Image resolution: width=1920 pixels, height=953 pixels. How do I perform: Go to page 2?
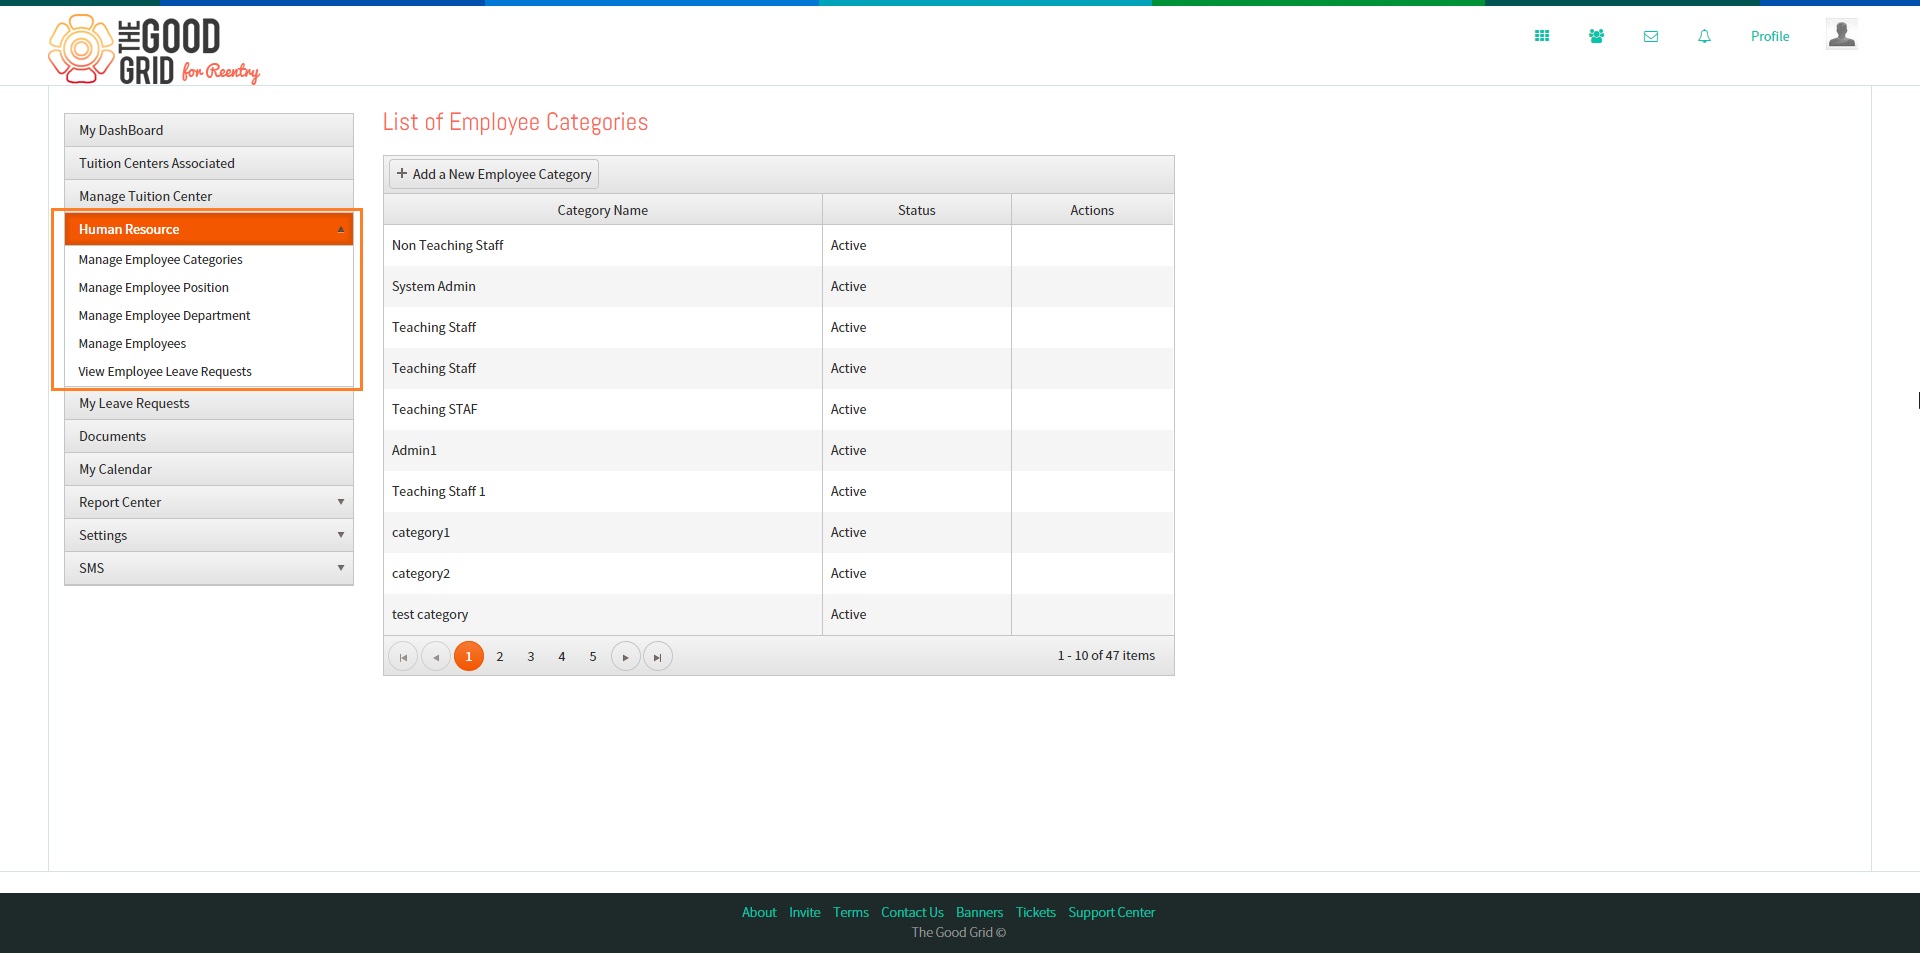pos(500,657)
